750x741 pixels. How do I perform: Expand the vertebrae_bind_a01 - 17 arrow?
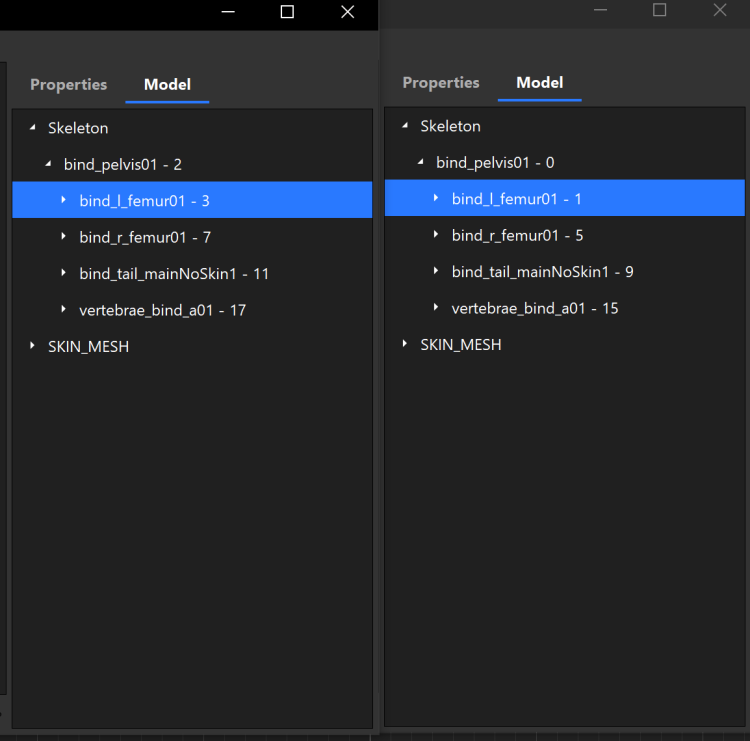(64, 310)
